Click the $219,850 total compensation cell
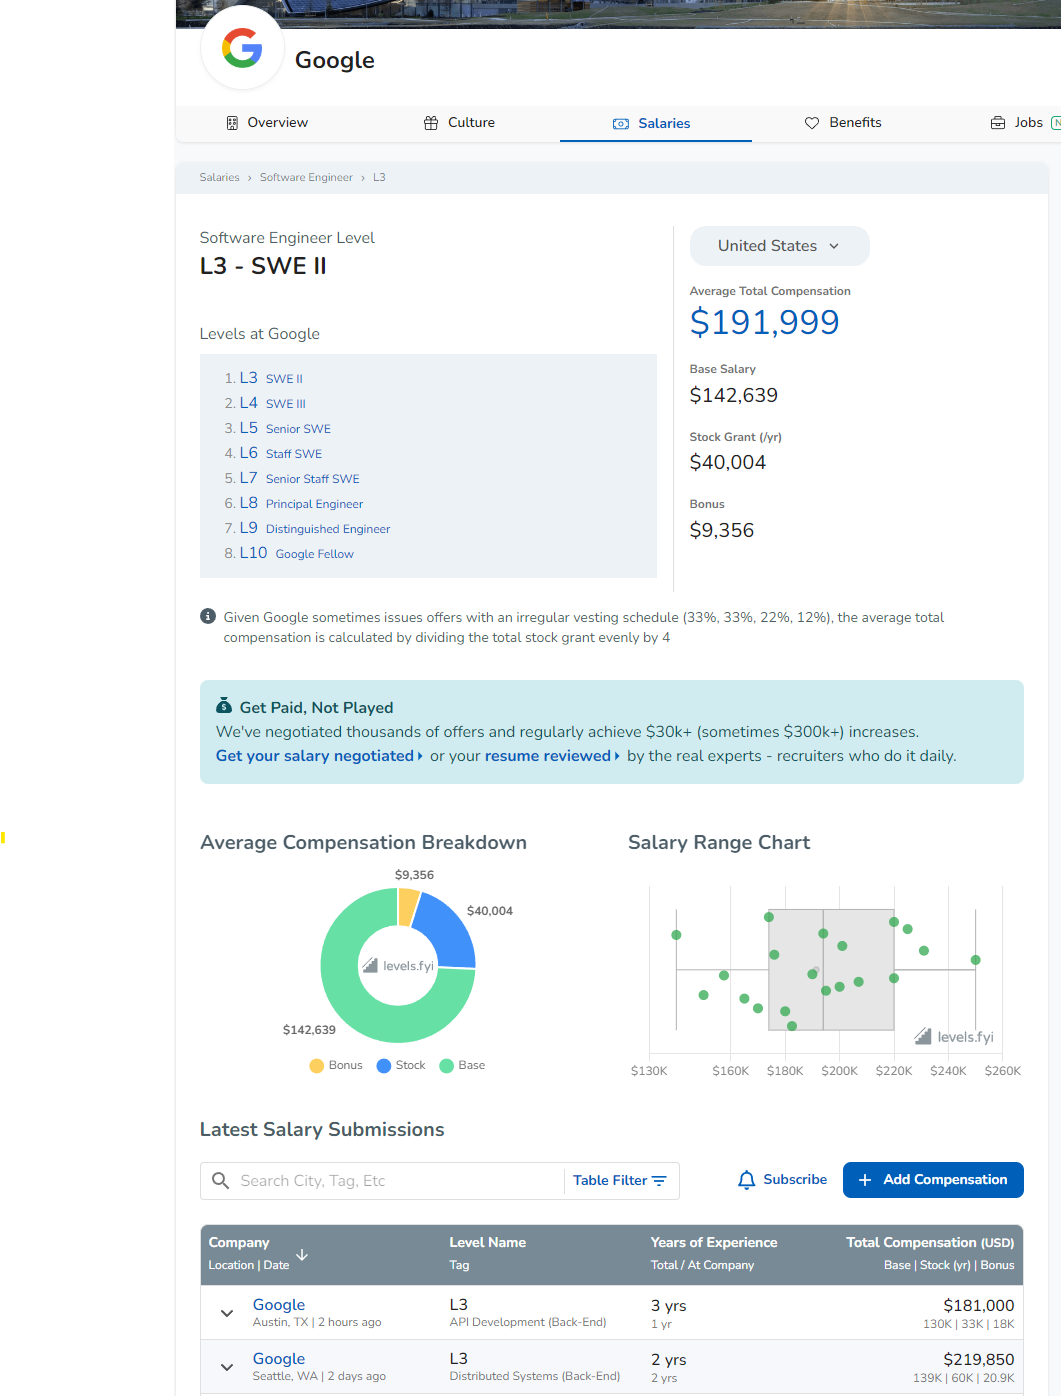This screenshot has width=1061, height=1396. [978, 1359]
